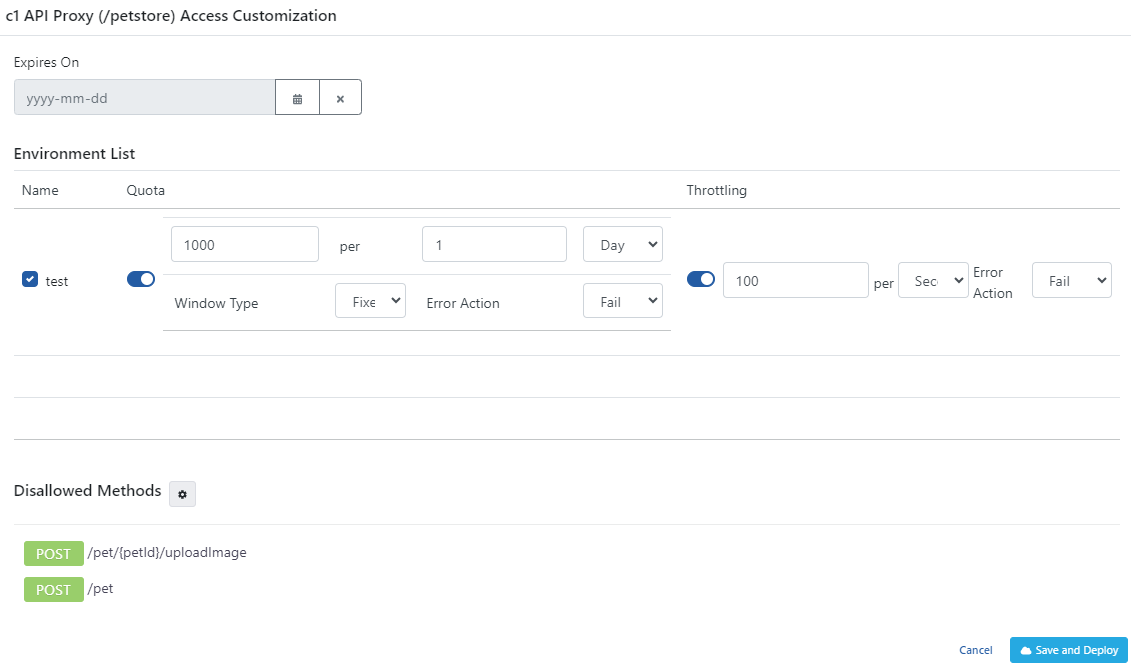This screenshot has height=666, width=1131.
Task: Select the POST badge for /pet/{petId}/uploadImage
Action: point(53,552)
